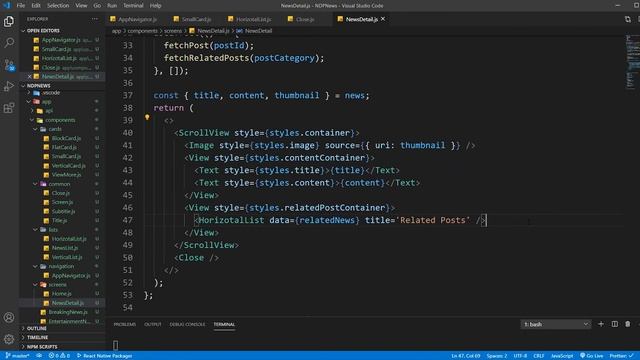Open Home.js in the screens folder

pos(61,294)
